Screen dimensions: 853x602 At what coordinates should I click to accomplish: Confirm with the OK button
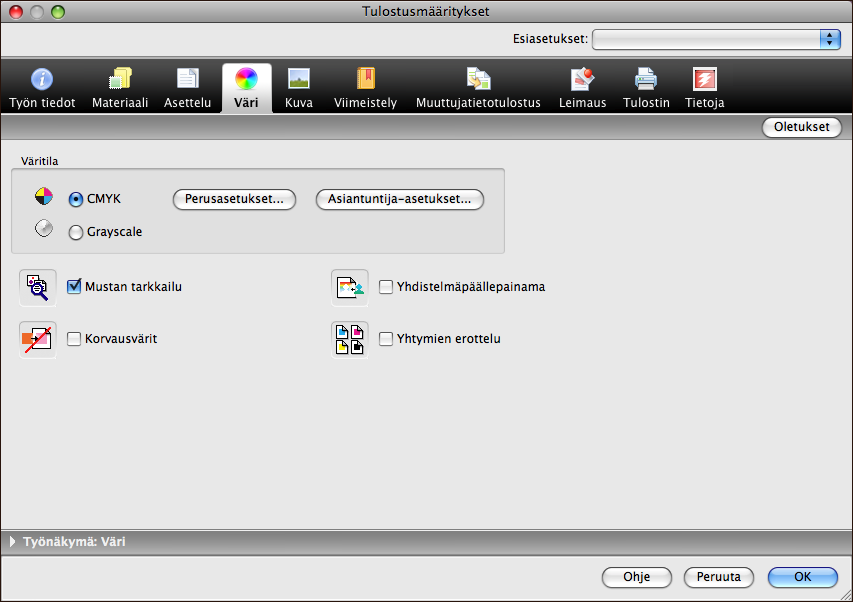(x=803, y=576)
